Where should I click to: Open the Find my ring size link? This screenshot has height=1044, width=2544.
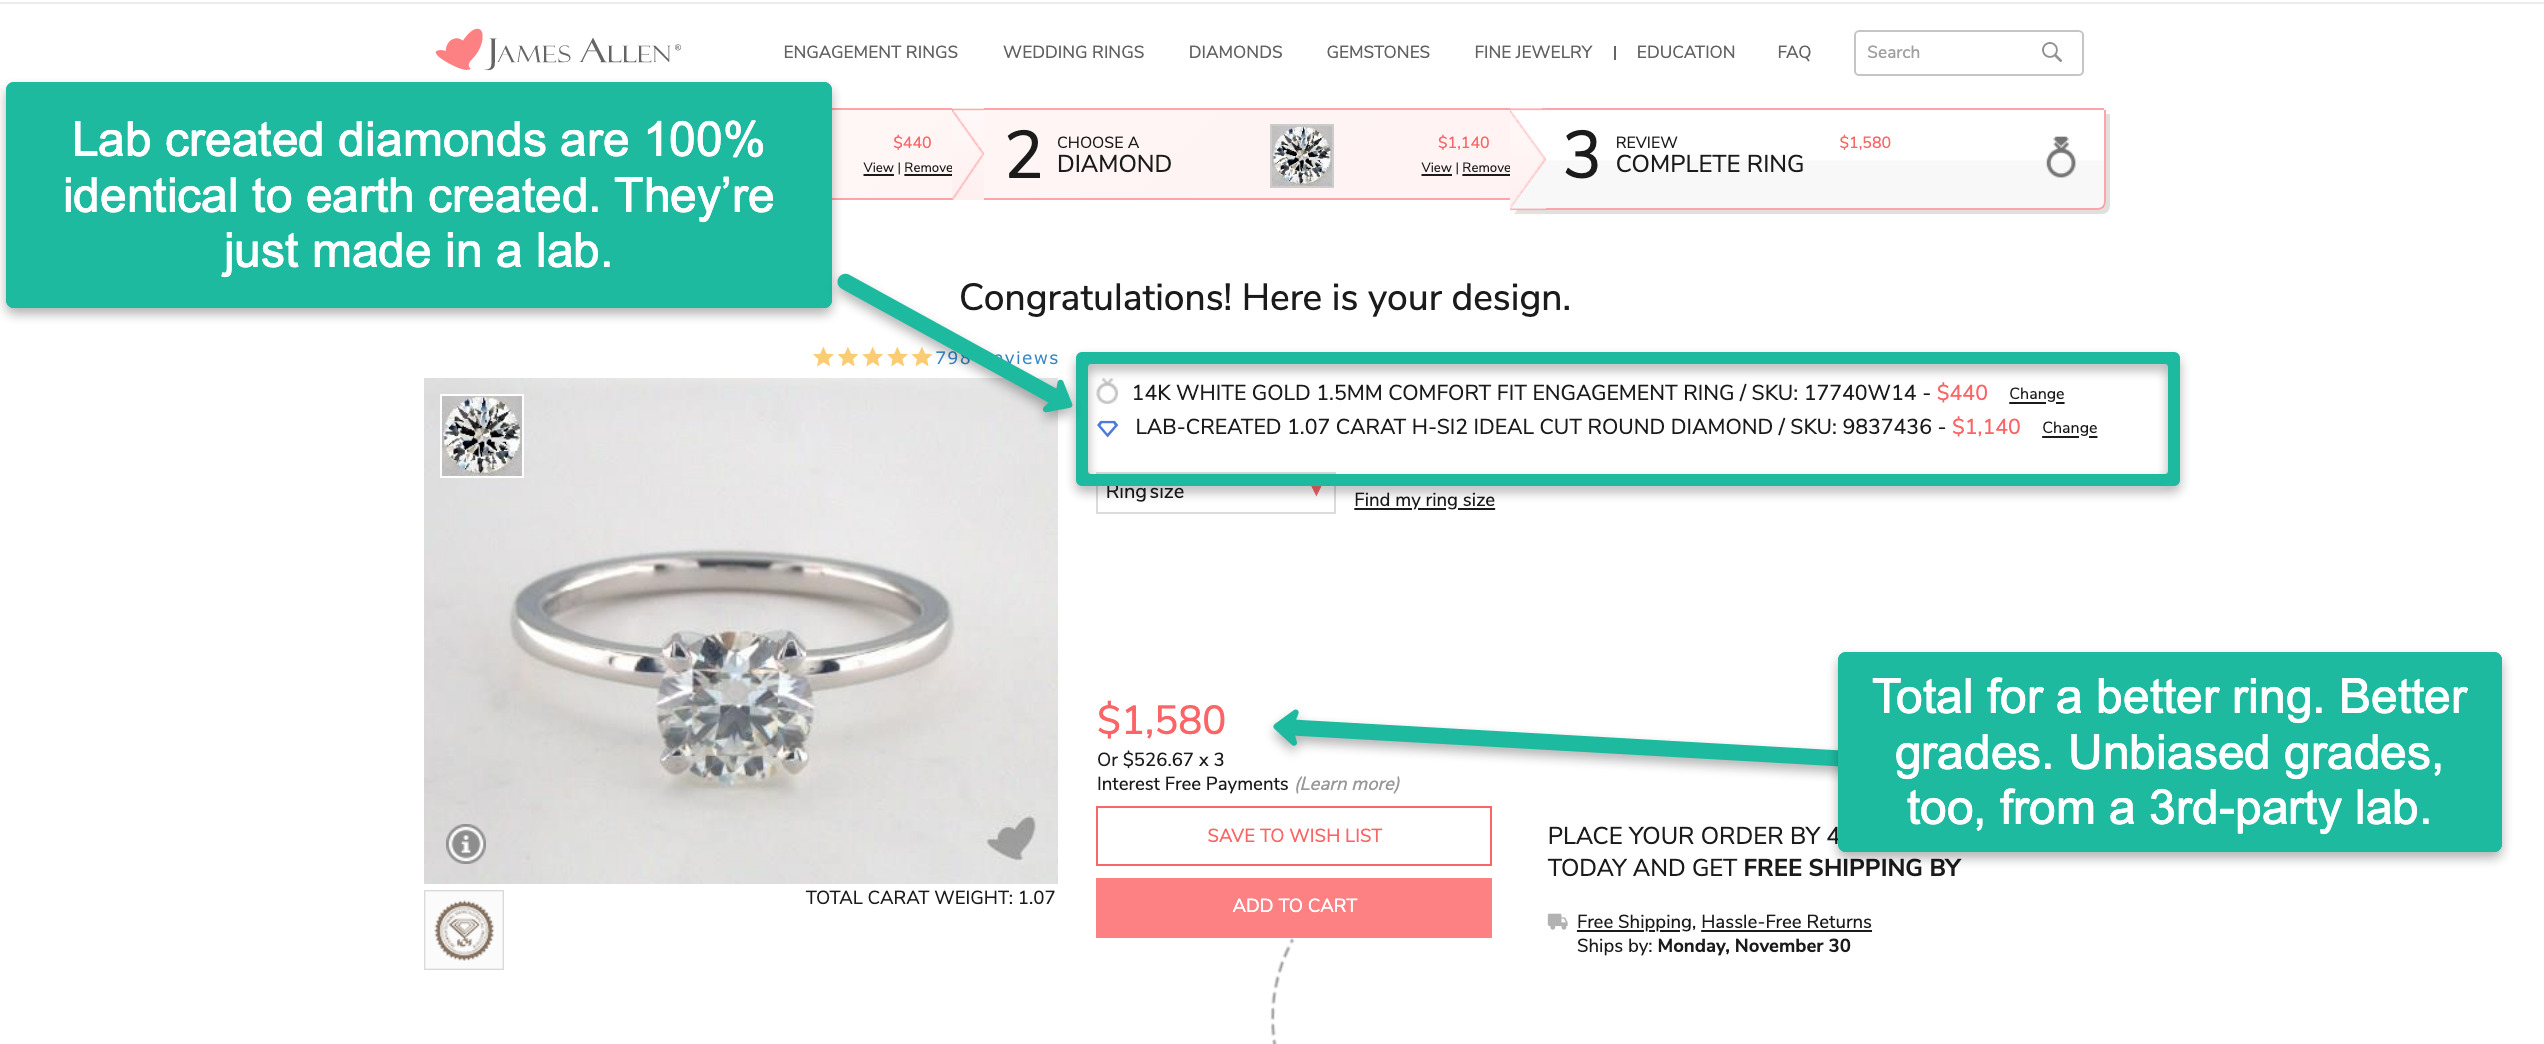coord(1424,500)
